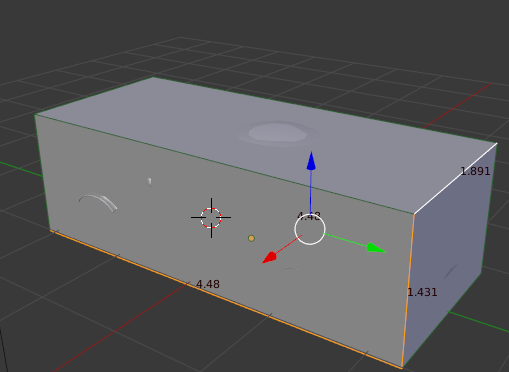Viewport: 509px width, 372px height.
Task: Select the orange vertical edge labeled 1.431
Action: click(x=408, y=291)
